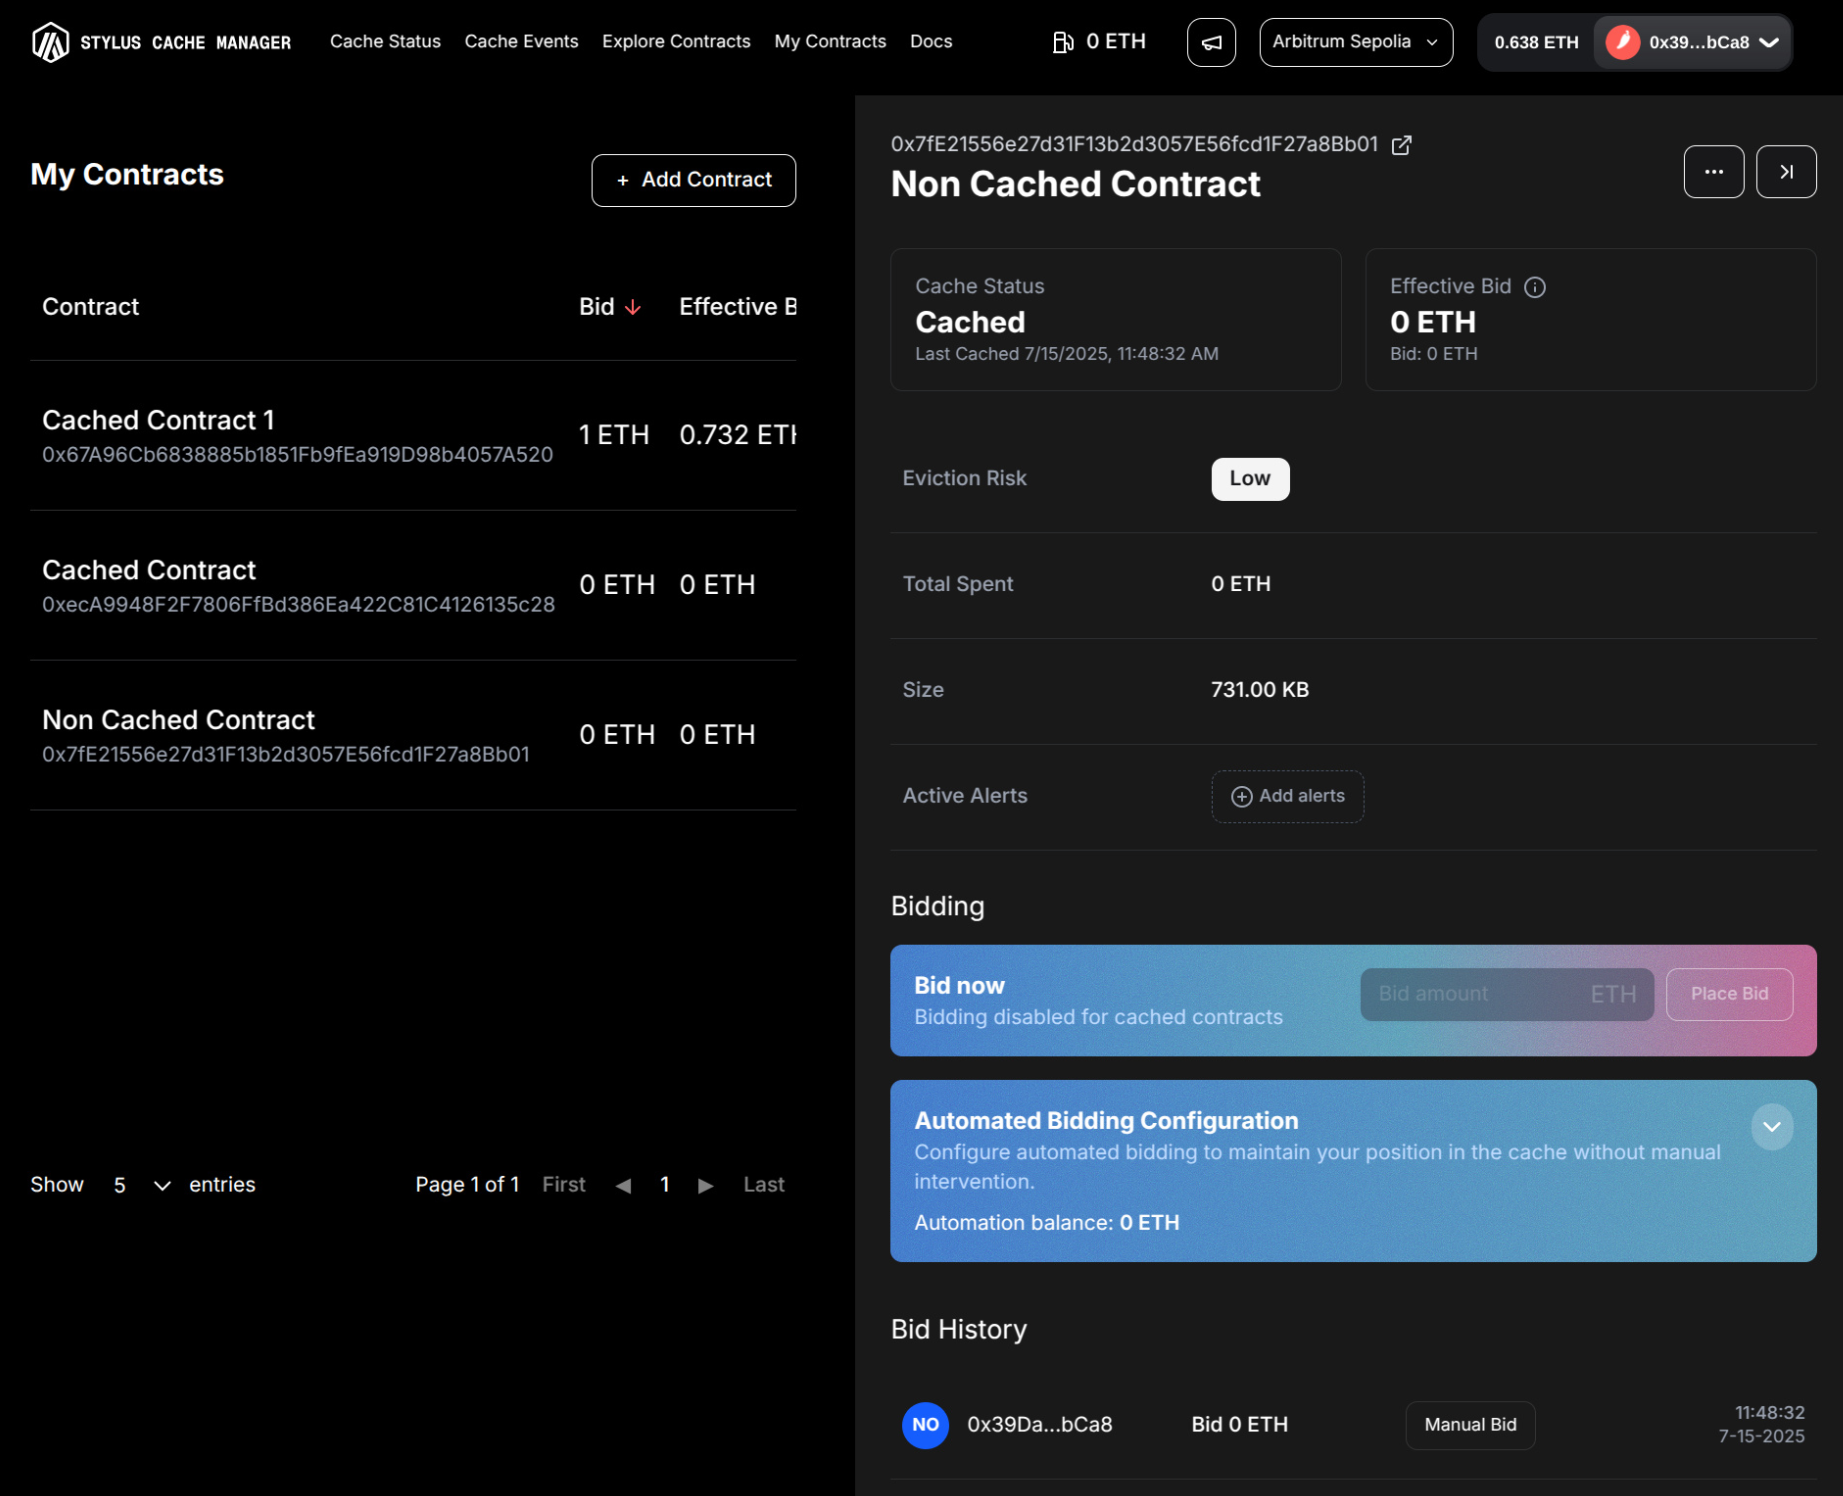
Task: Click the Automation balance 0 ETH text
Action: [1047, 1223]
